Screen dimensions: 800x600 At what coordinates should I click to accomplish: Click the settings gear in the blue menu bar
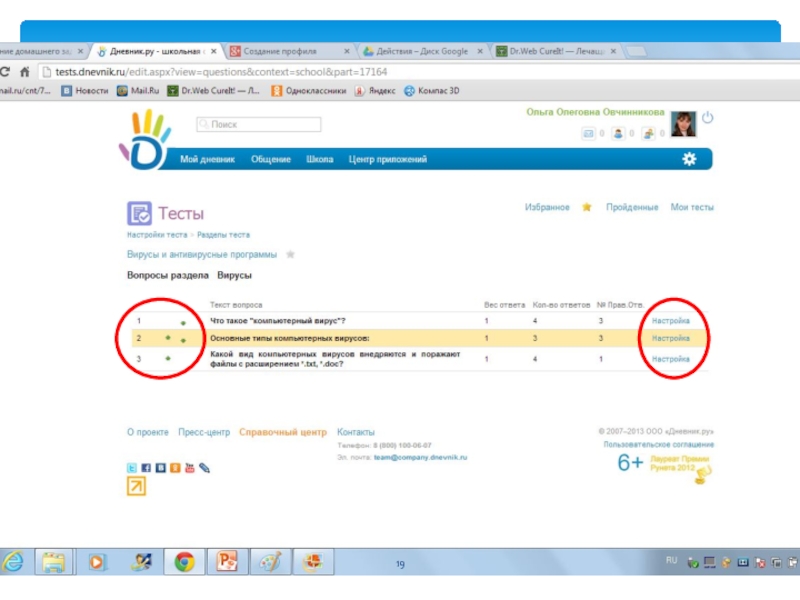pyautogui.click(x=689, y=159)
